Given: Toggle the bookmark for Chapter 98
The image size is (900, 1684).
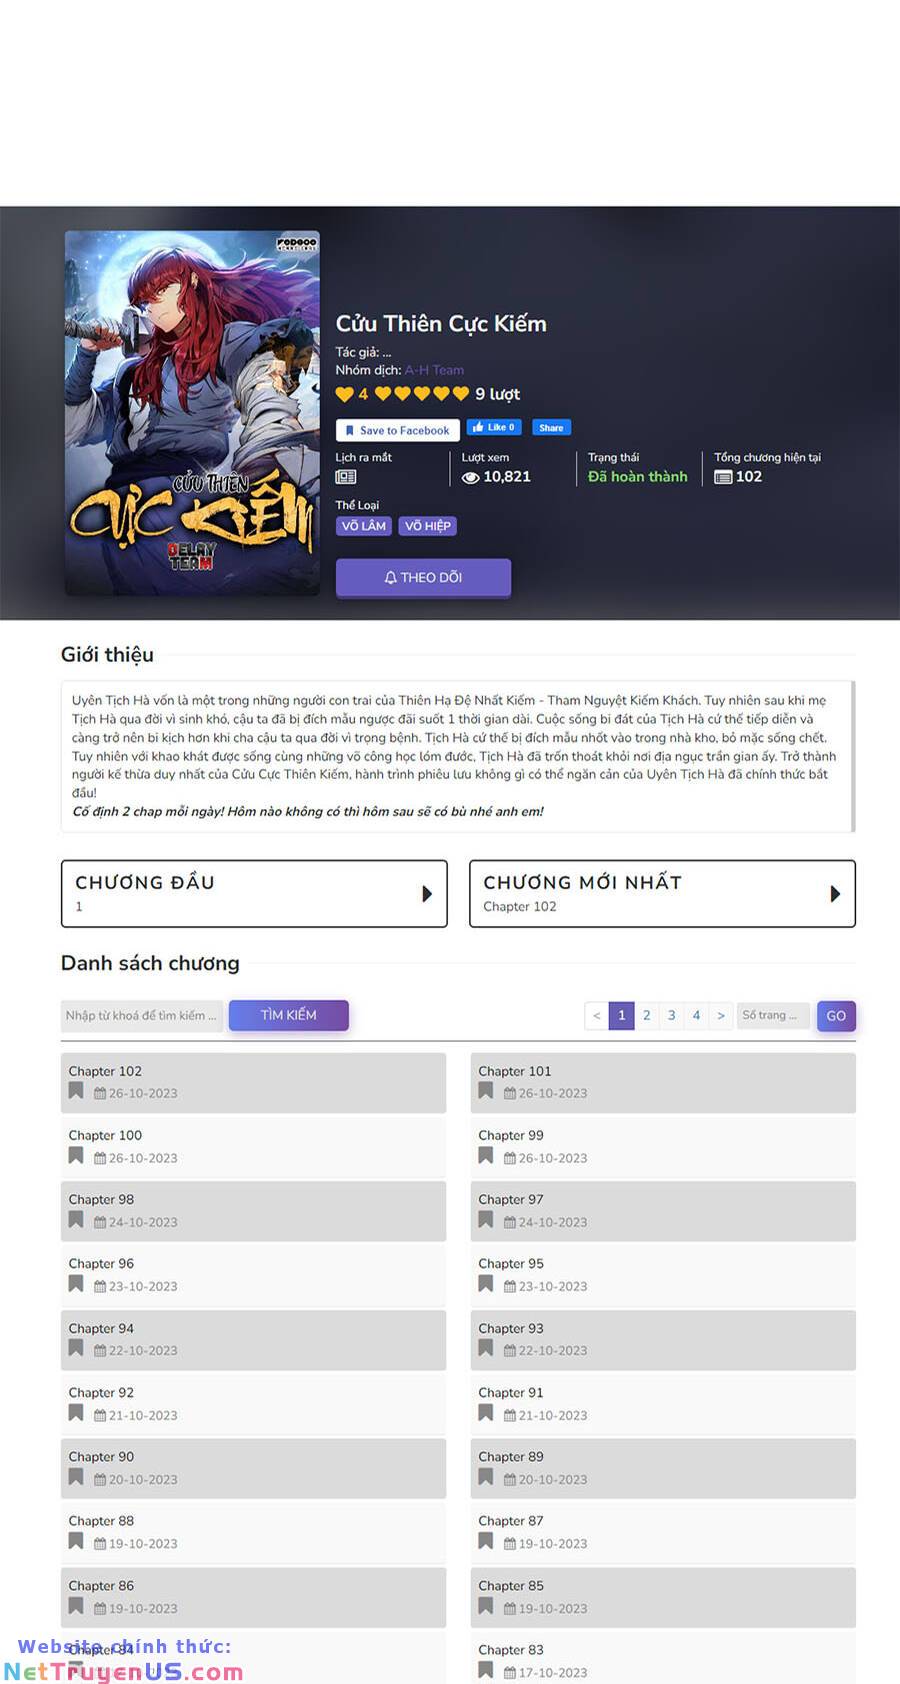Looking at the screenshot, I should point(76,1220).
